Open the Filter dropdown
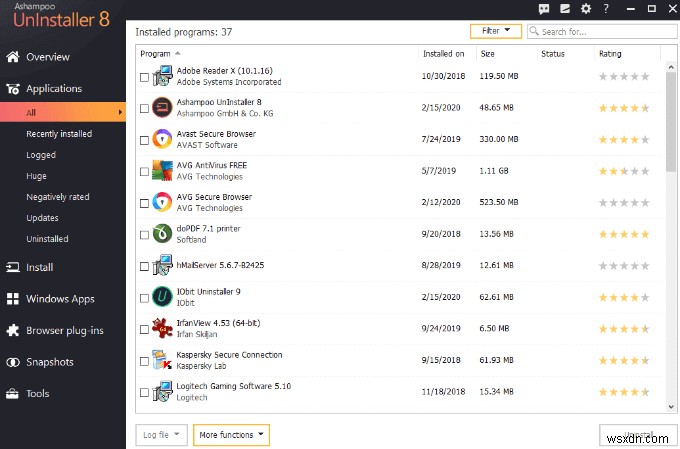Viewport: 680px width, 449px height. tap(495, 31)
